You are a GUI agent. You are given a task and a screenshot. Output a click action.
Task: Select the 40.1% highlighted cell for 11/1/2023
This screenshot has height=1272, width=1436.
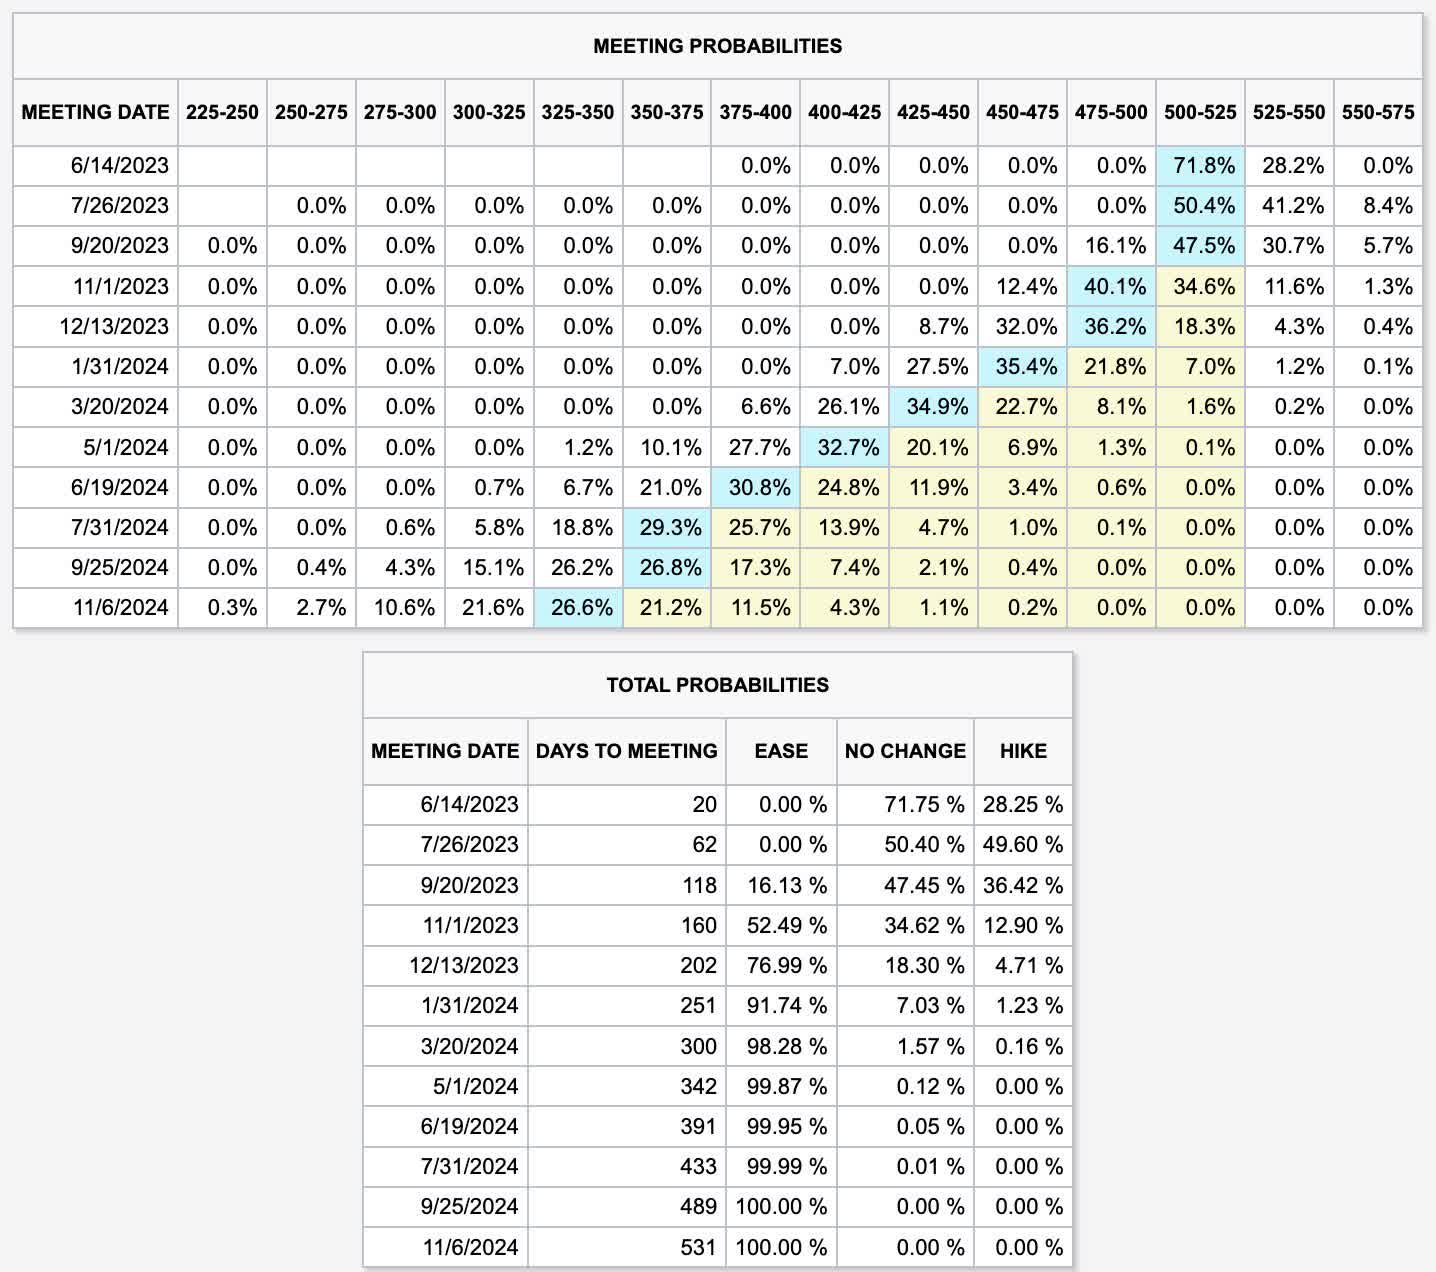(x=1111, y=287)
